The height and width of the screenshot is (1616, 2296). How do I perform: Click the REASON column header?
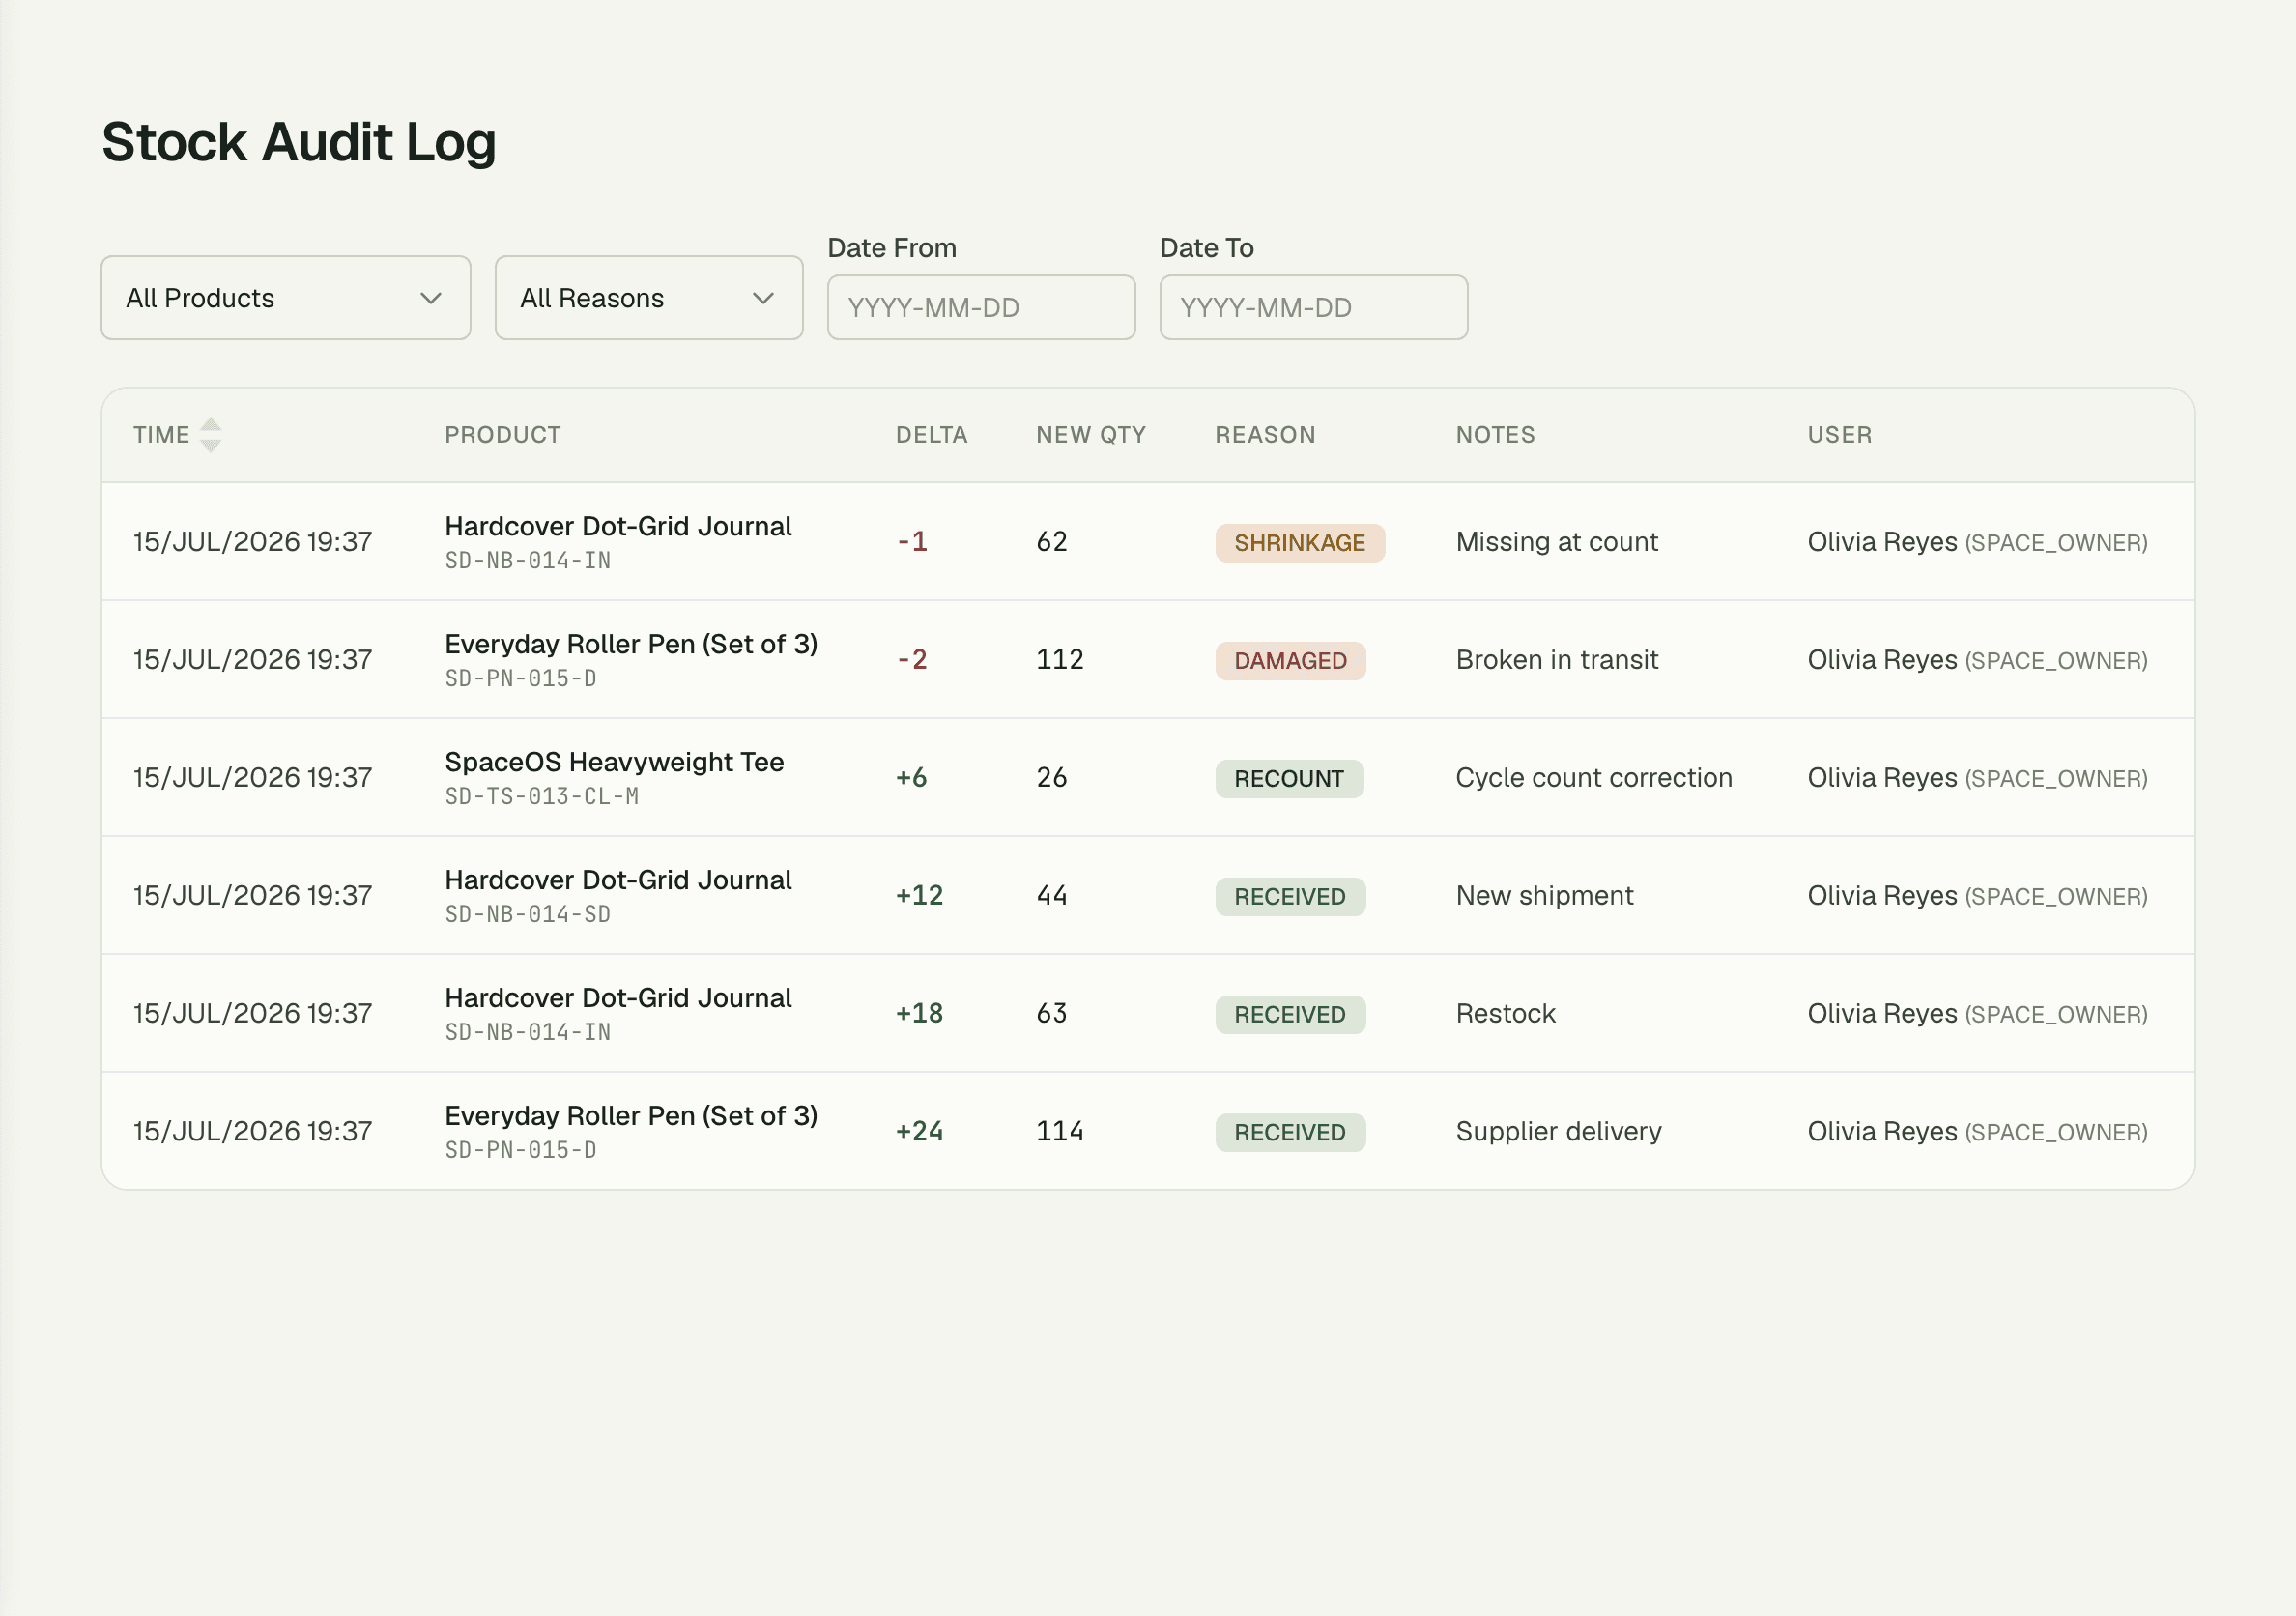[1265, 435]
